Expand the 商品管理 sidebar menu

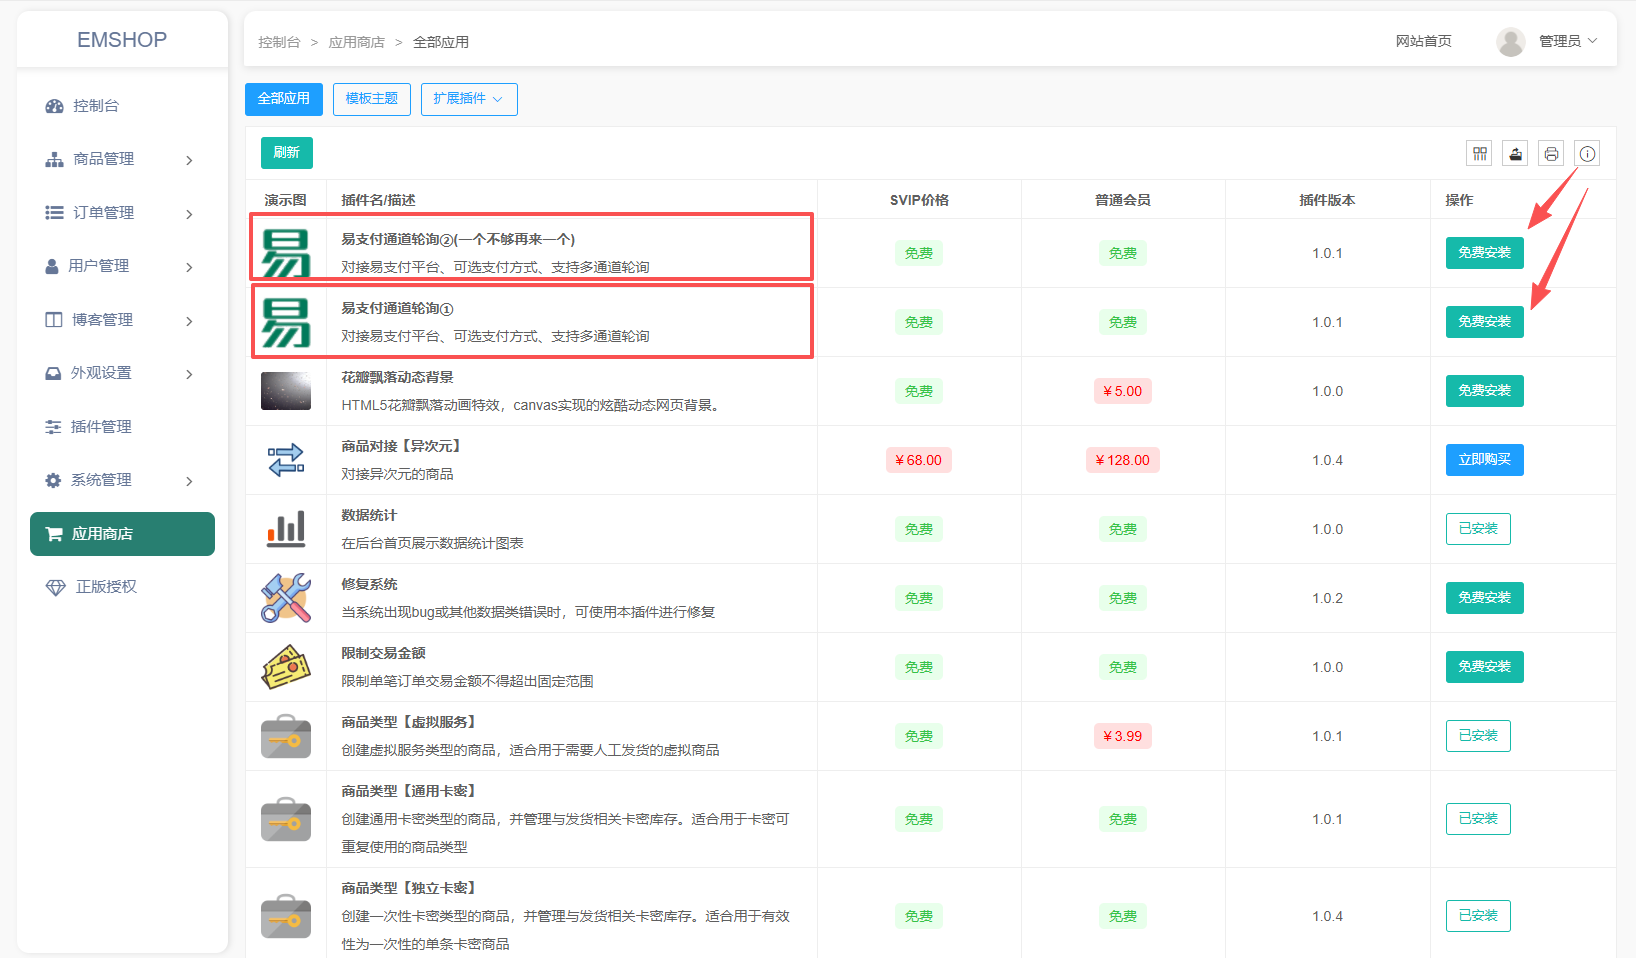tap(120, 159)
